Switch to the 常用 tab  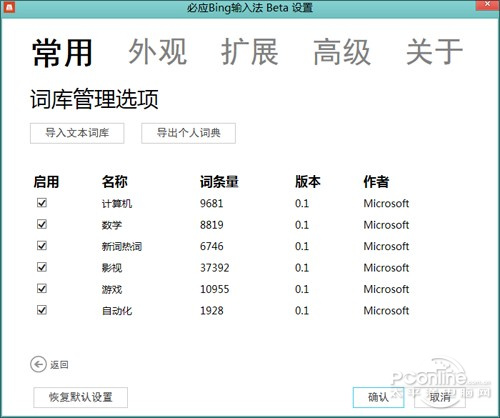62,53
